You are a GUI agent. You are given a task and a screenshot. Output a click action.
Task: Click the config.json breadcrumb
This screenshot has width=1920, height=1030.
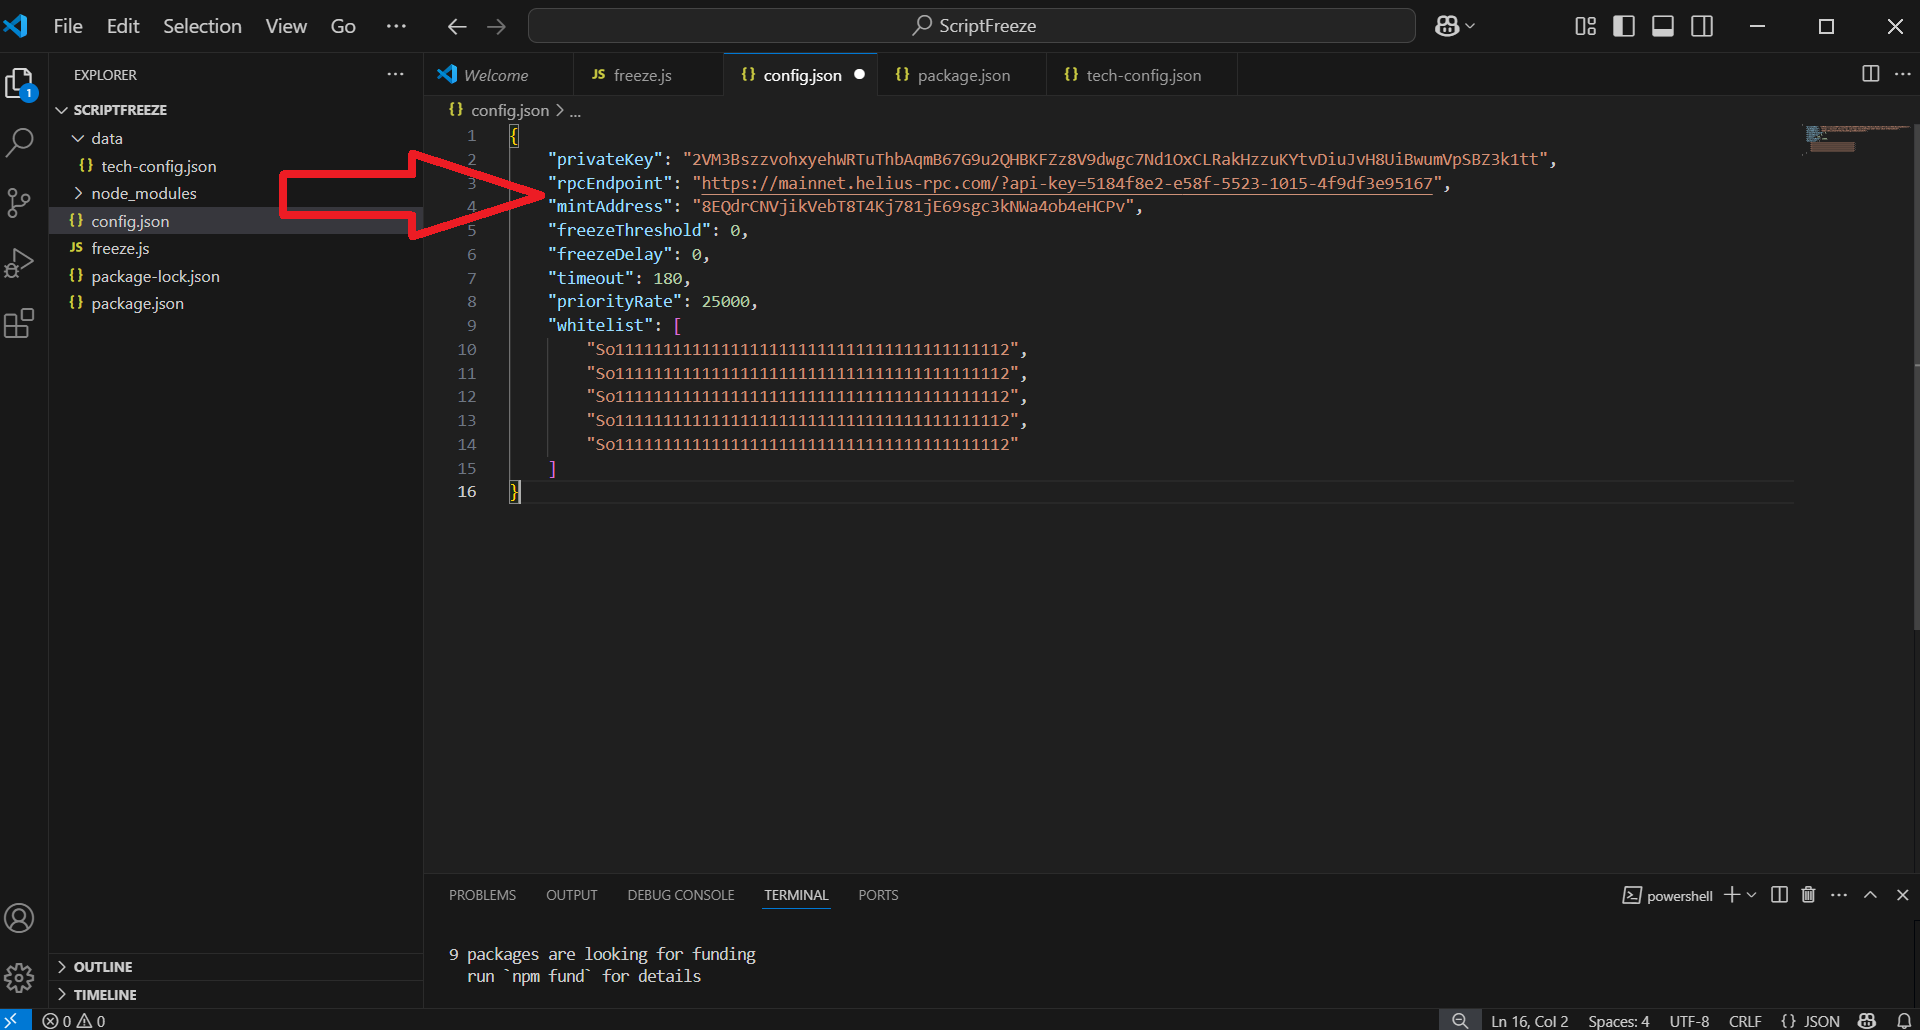pos(510,111)
